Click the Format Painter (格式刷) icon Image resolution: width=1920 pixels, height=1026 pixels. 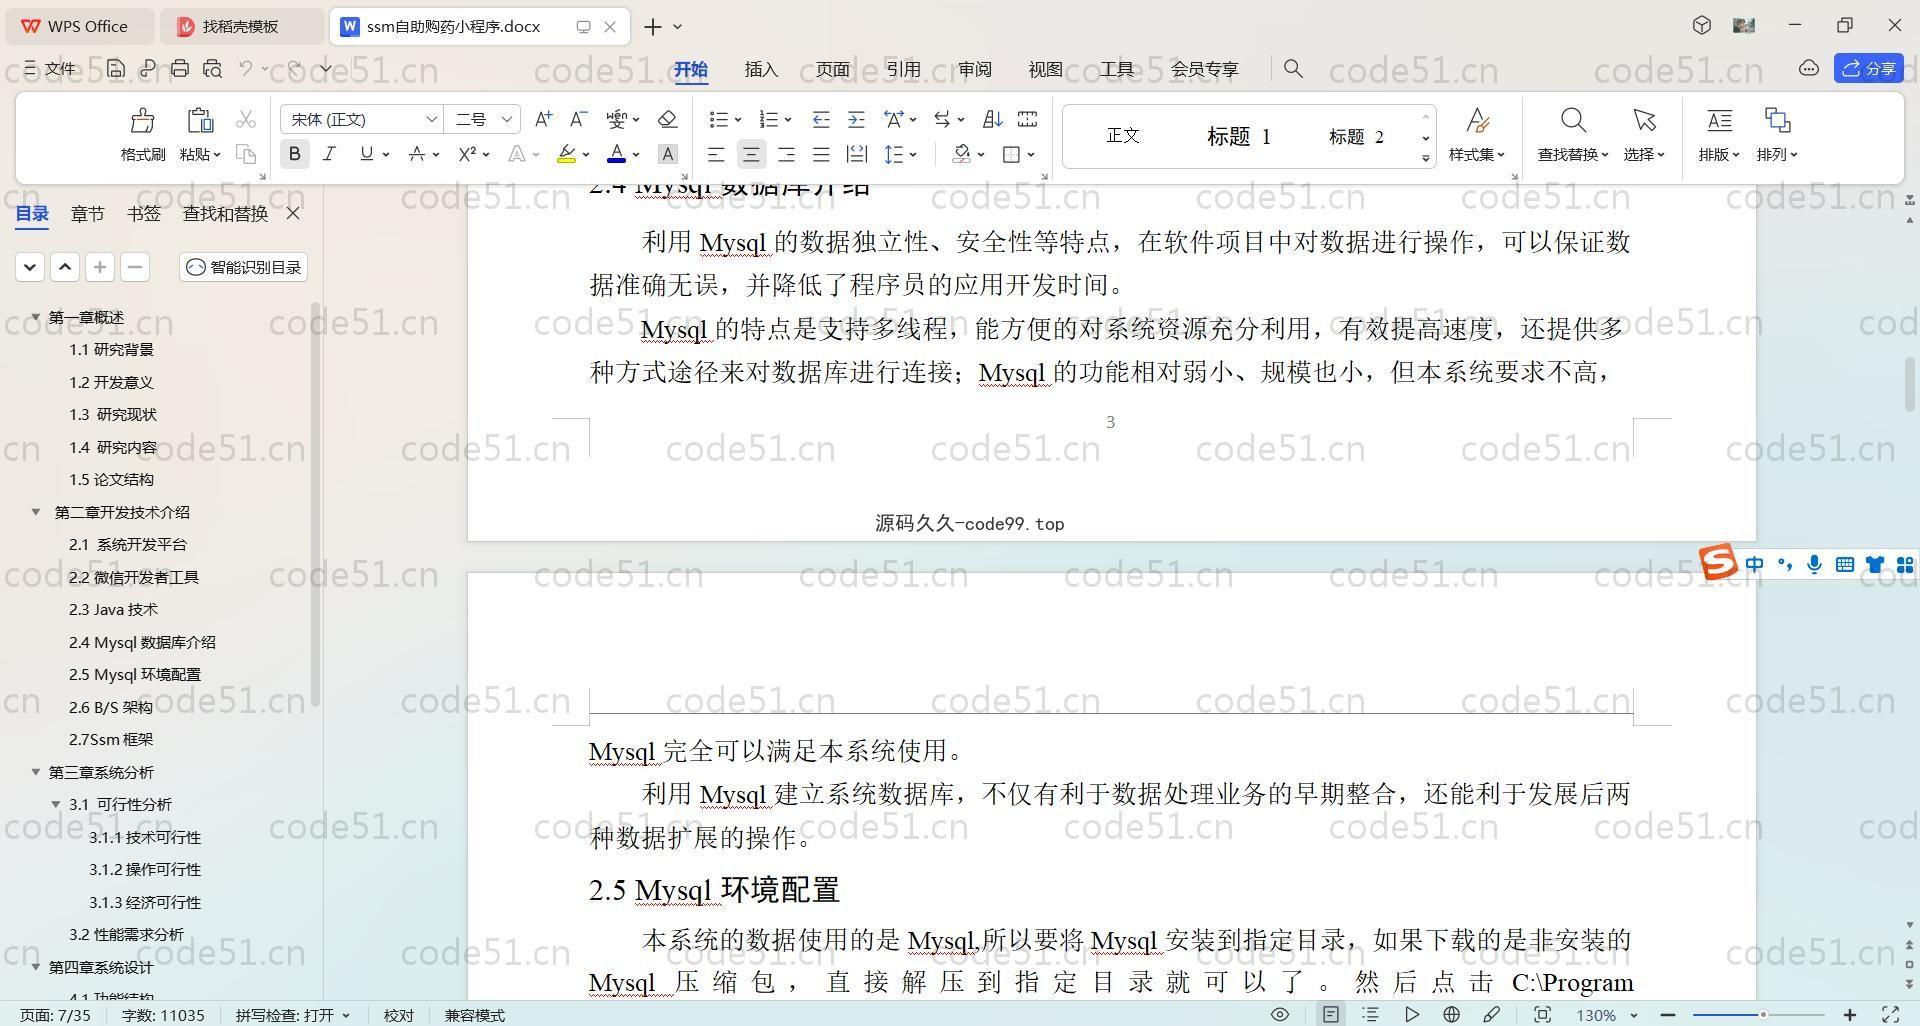pyautogui.click(x=142, y=121)
